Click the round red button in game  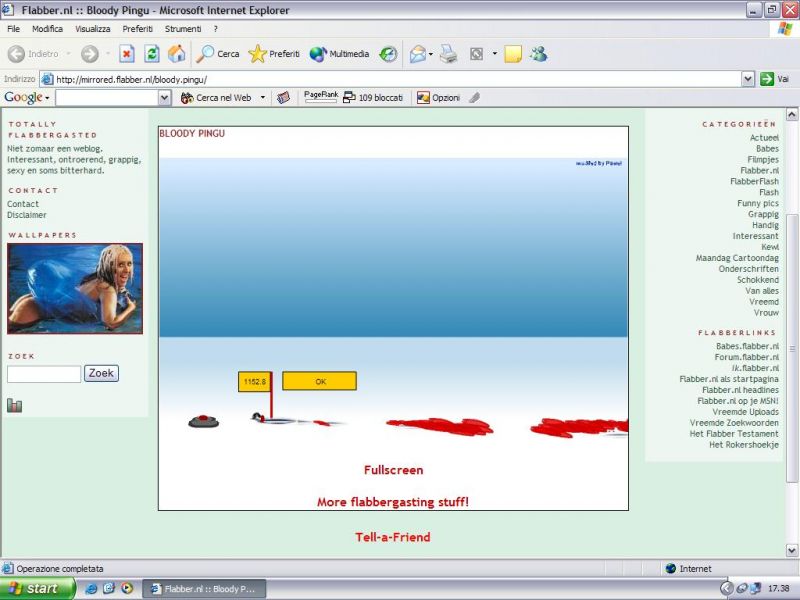point(204,421)
